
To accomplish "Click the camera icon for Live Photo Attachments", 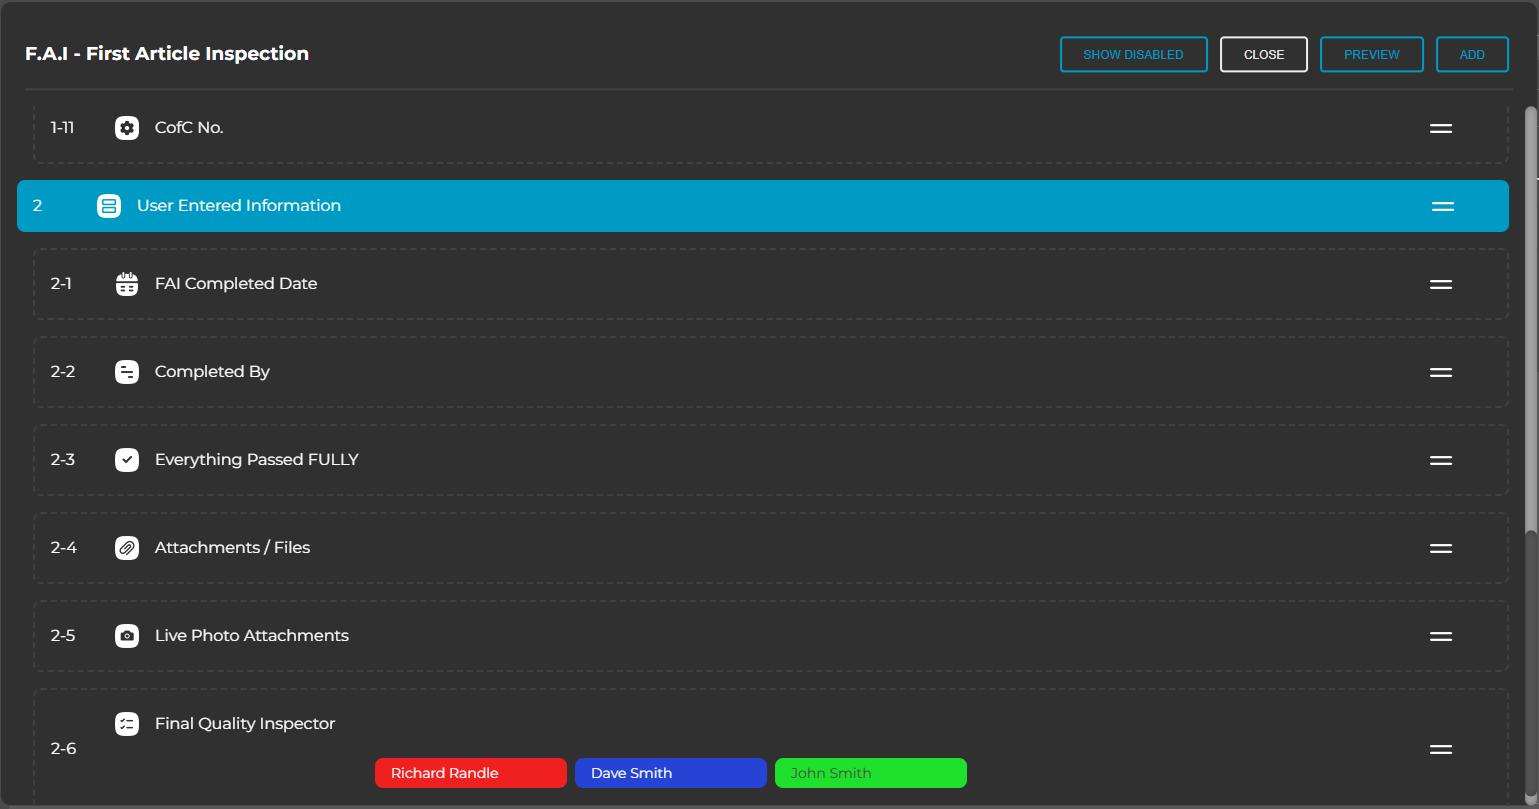I will coord(127,636).
